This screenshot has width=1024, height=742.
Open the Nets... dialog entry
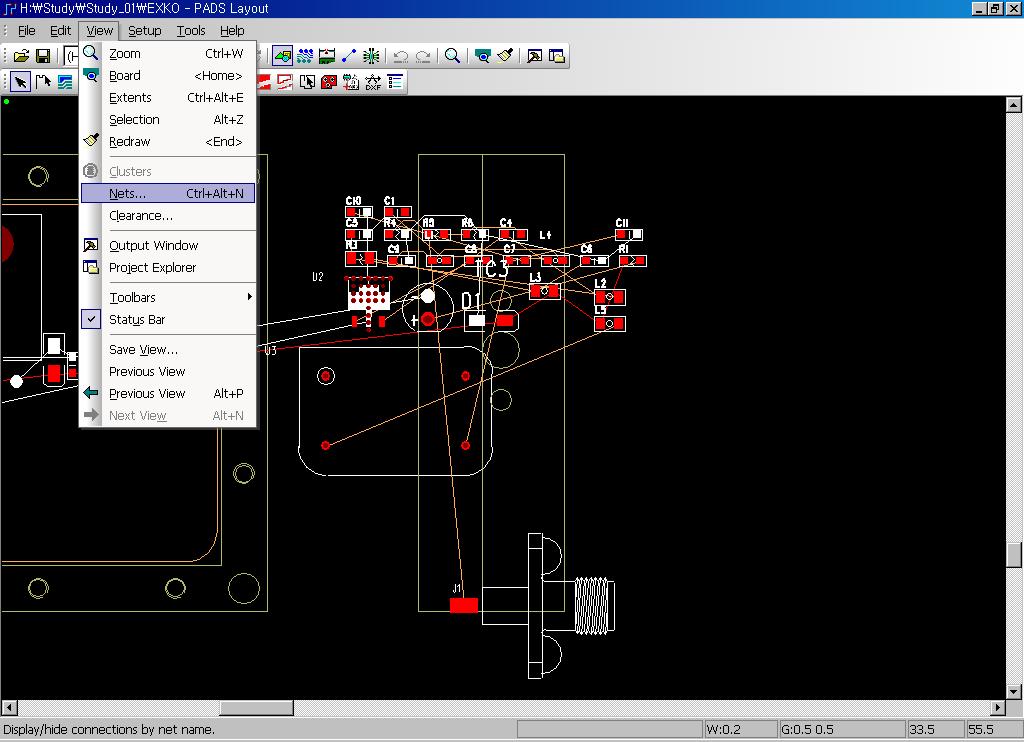[x=168, y=193]
